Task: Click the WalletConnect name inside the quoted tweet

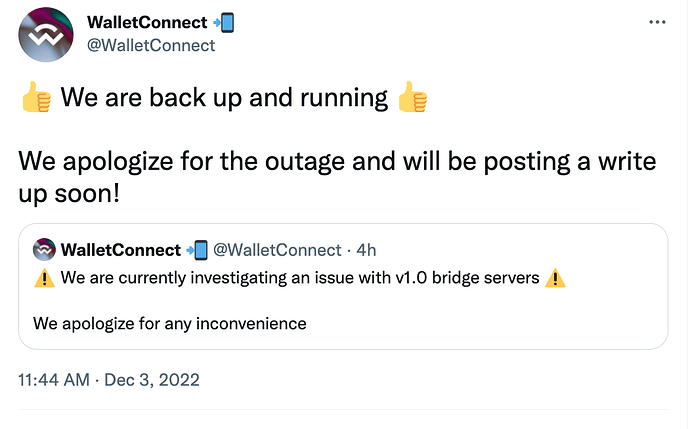Action: click(121, 249)
